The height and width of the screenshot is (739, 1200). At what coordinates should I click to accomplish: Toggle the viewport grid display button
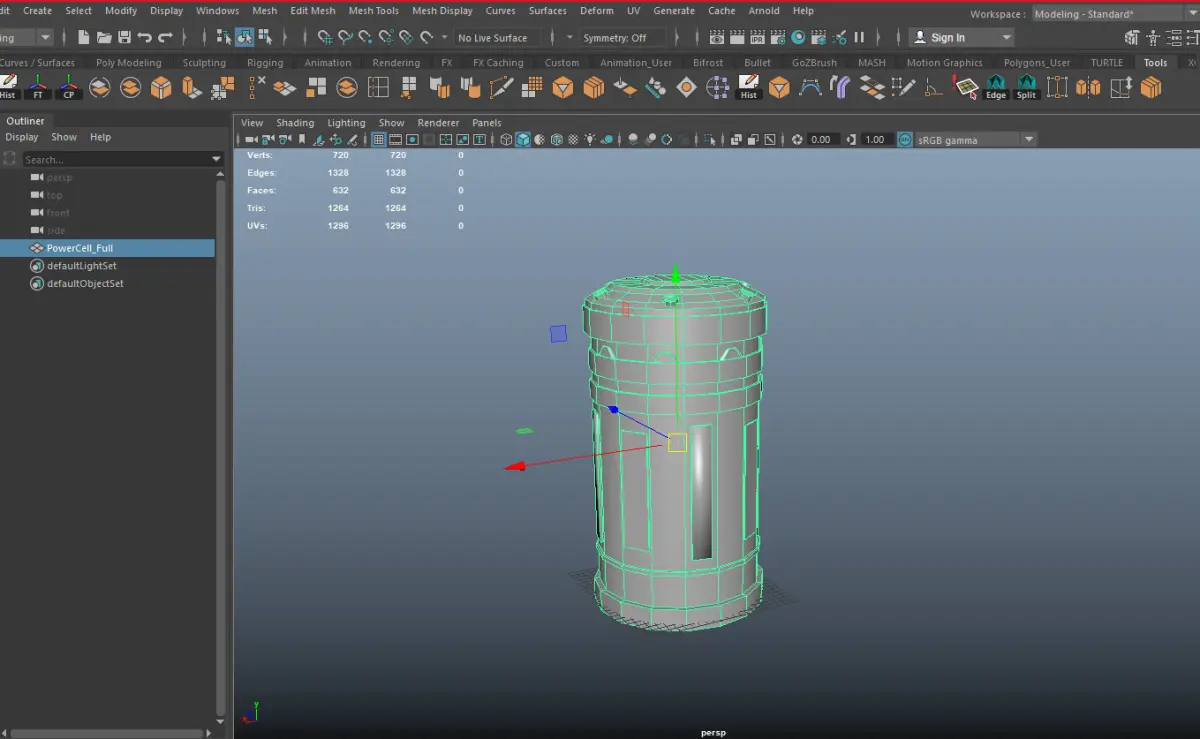[379, 140]
